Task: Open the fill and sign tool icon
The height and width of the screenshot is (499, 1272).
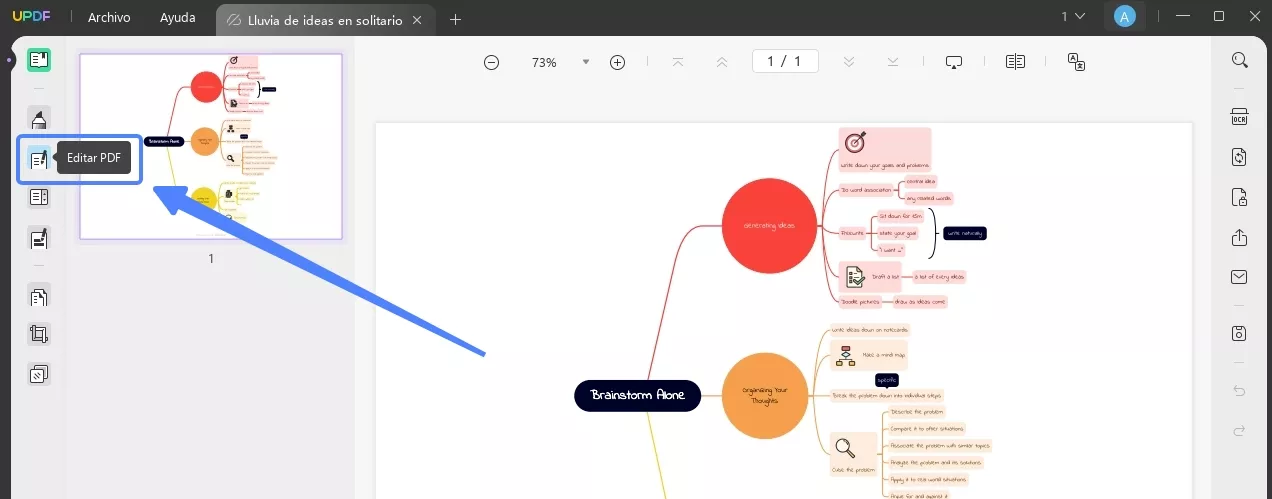Action: [x=39, y=239]
